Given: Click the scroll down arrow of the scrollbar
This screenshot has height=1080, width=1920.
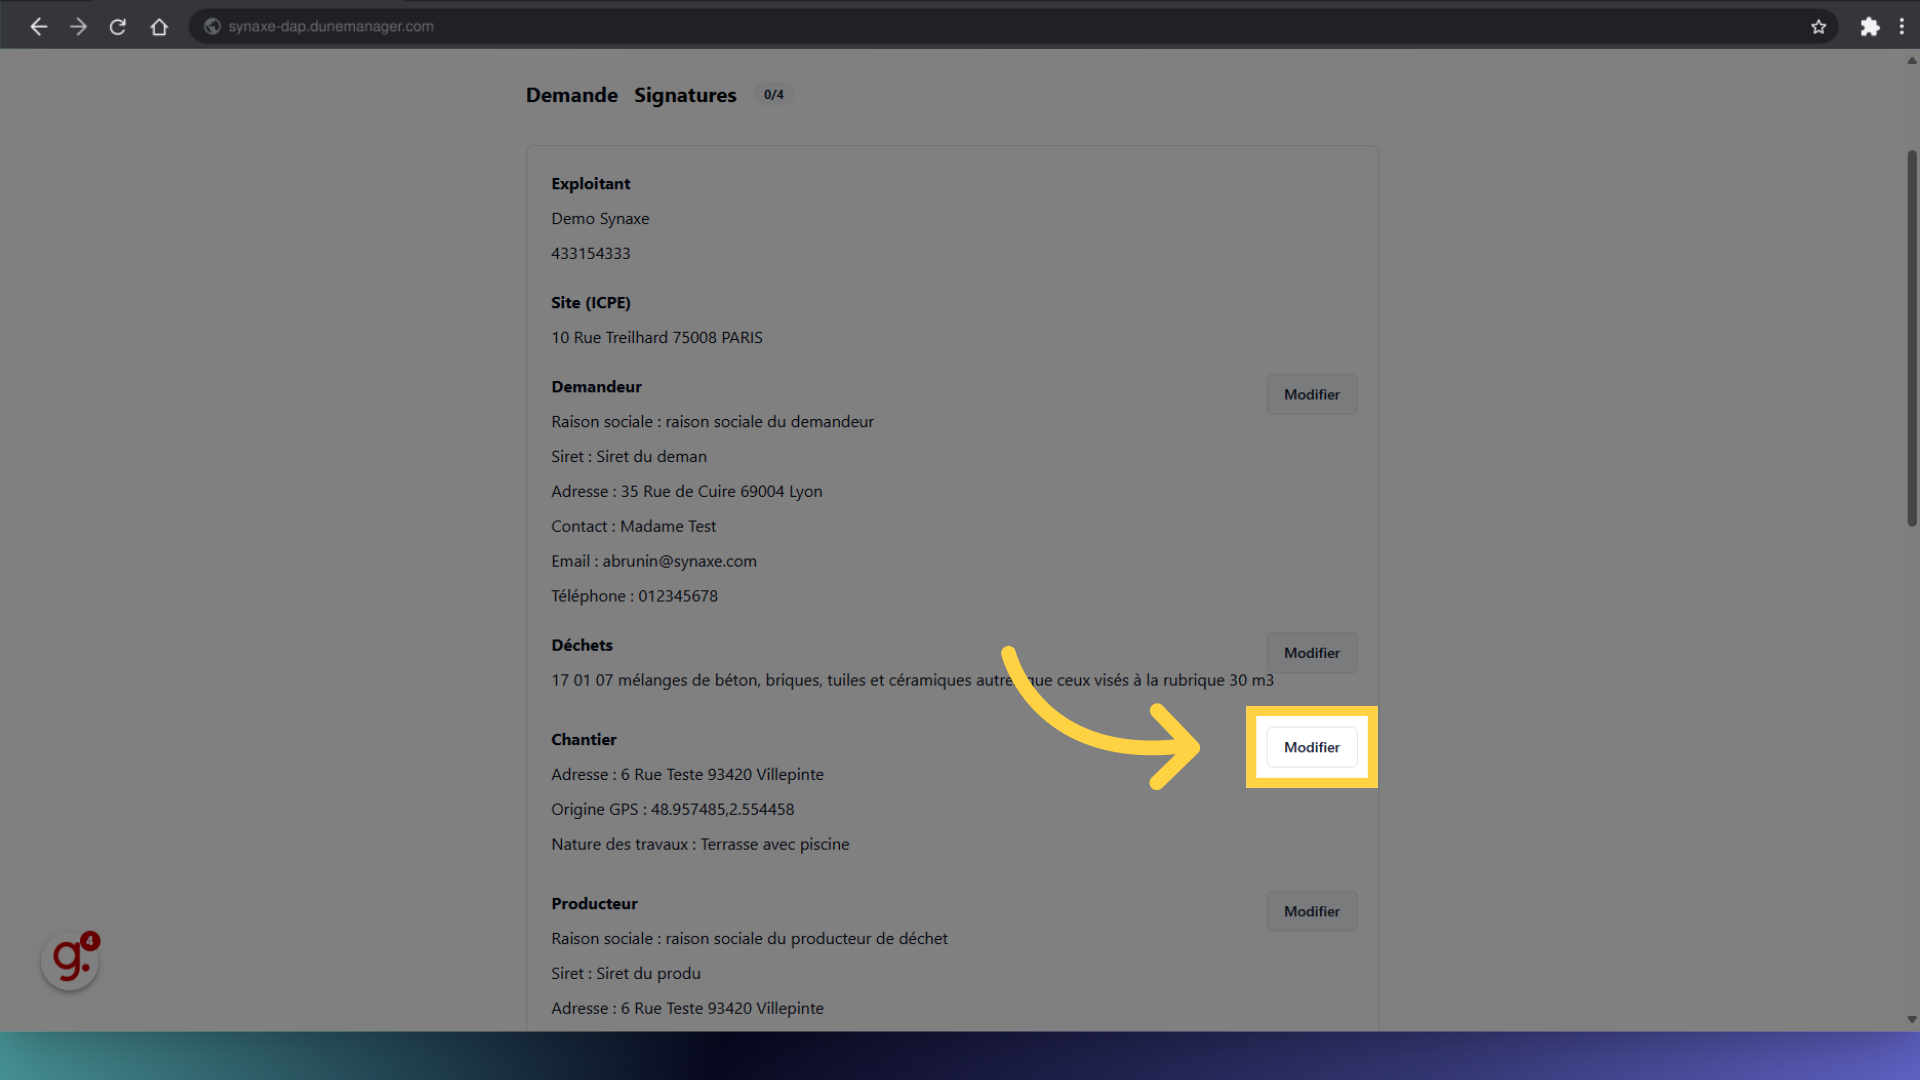Looking at the screenshot, I should 1911,1019.
